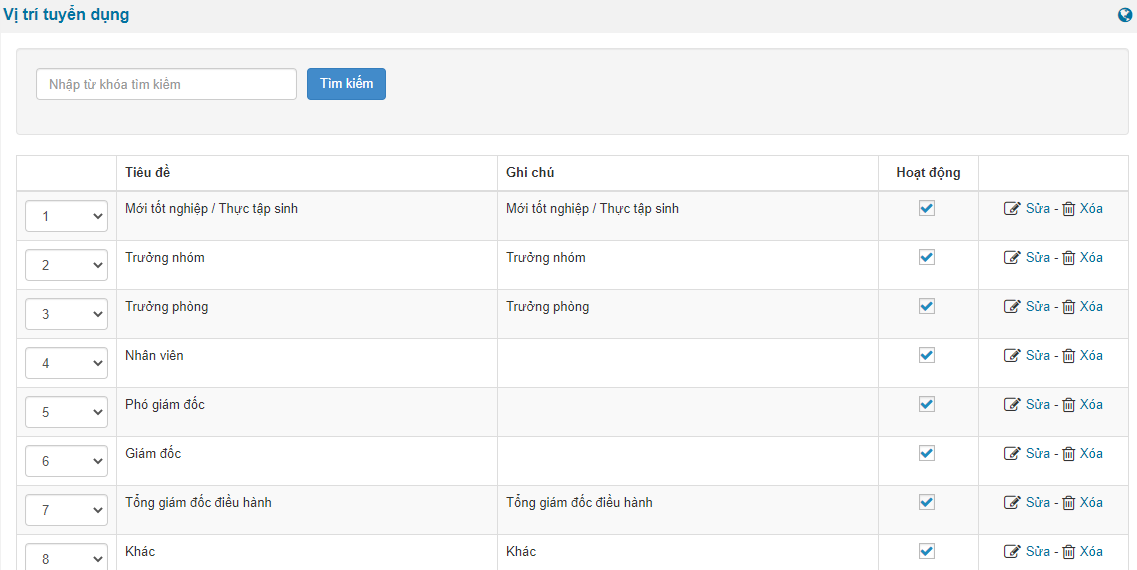Click trash icon for Tổng giám đốc điều hành
This screenshot has height=570, width=1137.
pyautogui.click(x=1068, y=503)
